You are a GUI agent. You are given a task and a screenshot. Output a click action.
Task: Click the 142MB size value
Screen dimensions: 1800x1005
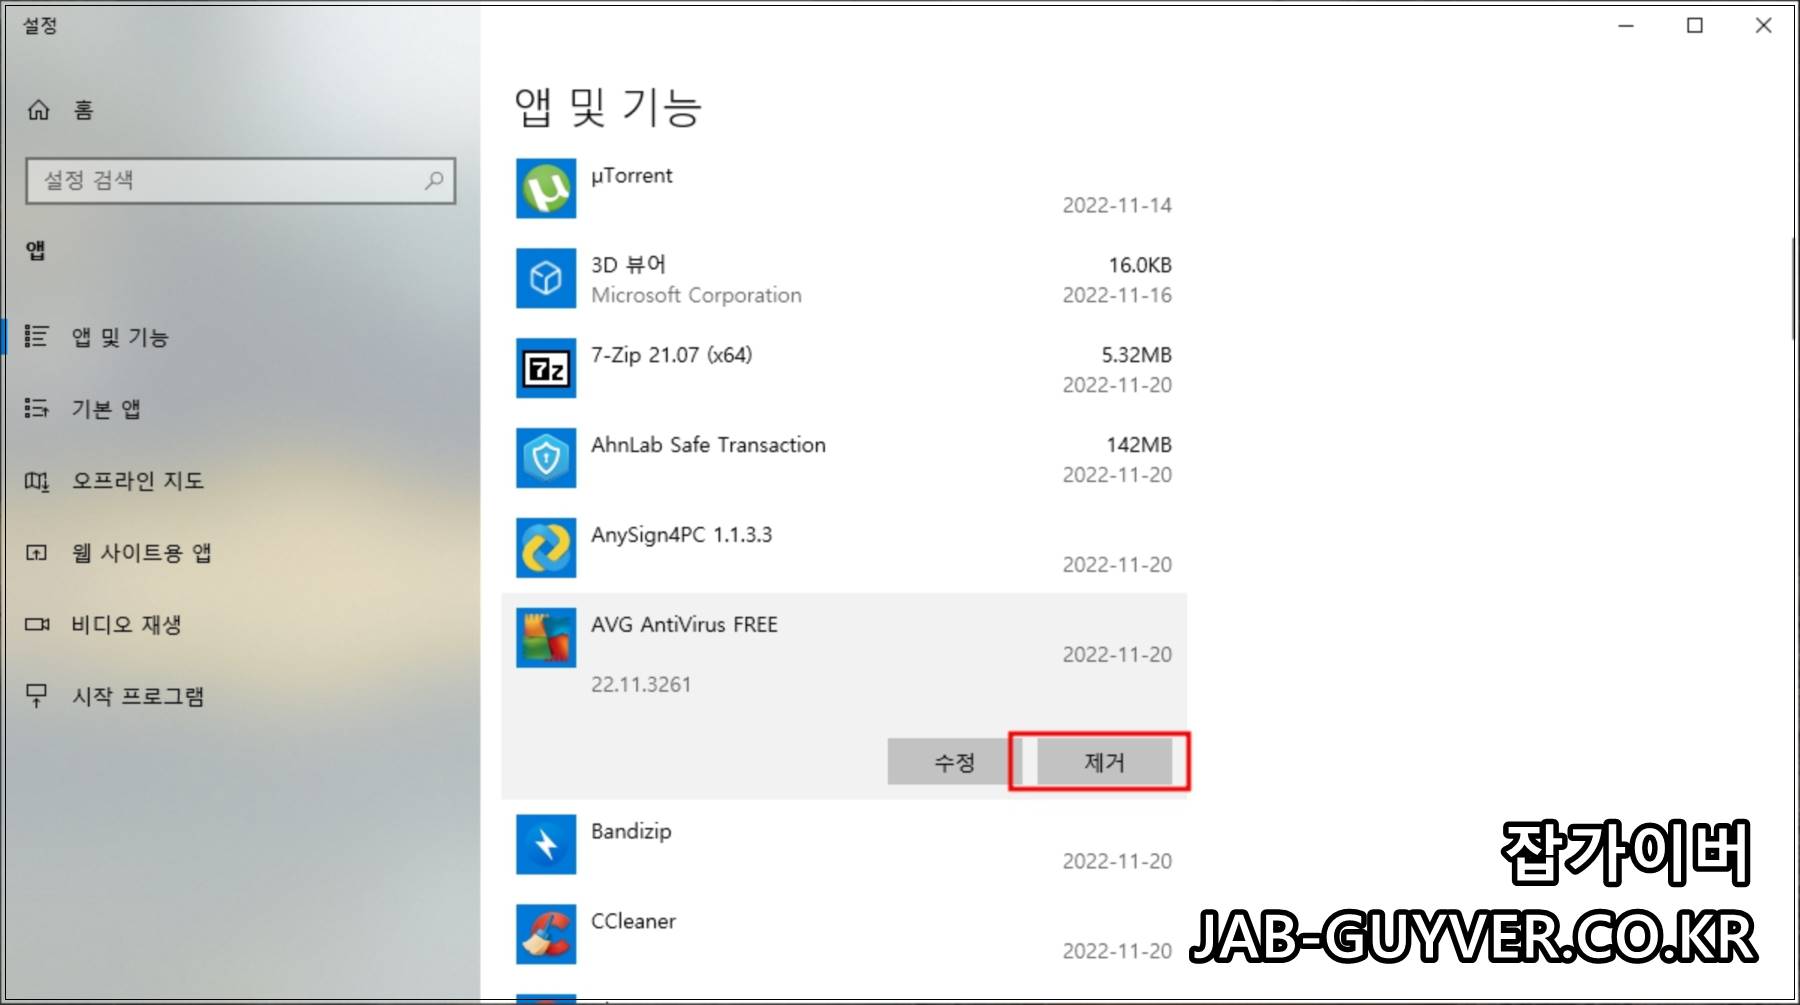coord(1139,445)
